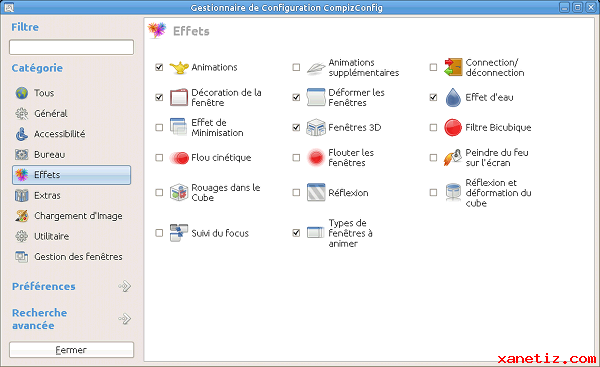Disable the Animations checkbox

click(x=159, y=67)
